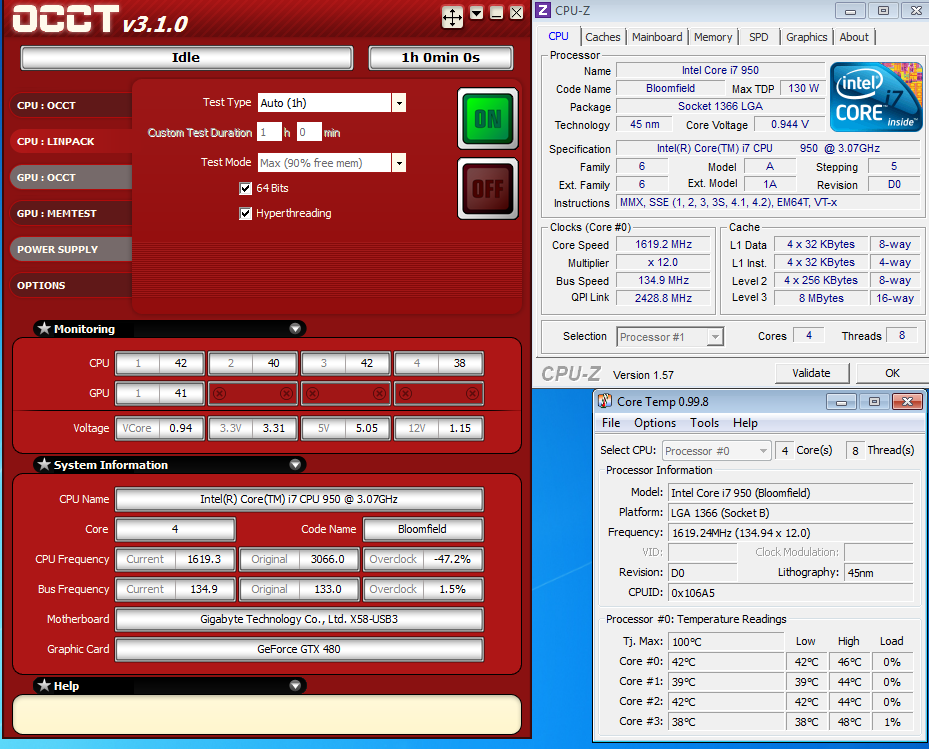The image size is (929, 749).
Task: Collapse the Monitoring section arrow
Action: 295,328
